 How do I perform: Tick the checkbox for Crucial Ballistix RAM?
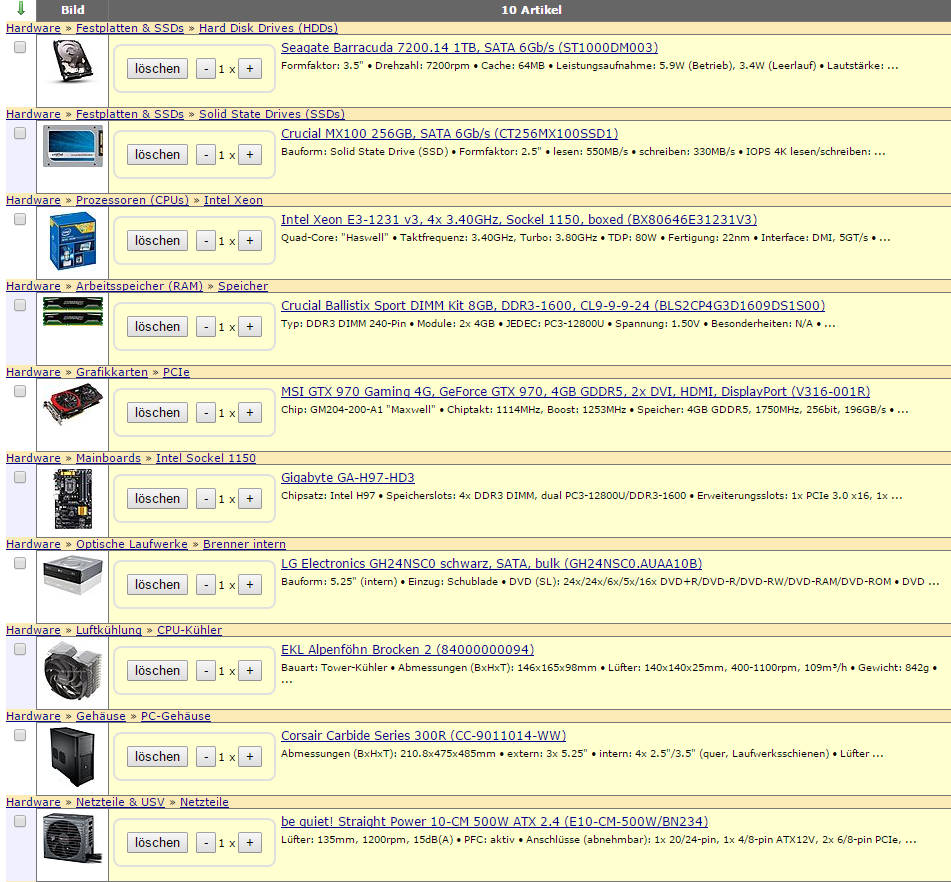[x=20, y=305]
